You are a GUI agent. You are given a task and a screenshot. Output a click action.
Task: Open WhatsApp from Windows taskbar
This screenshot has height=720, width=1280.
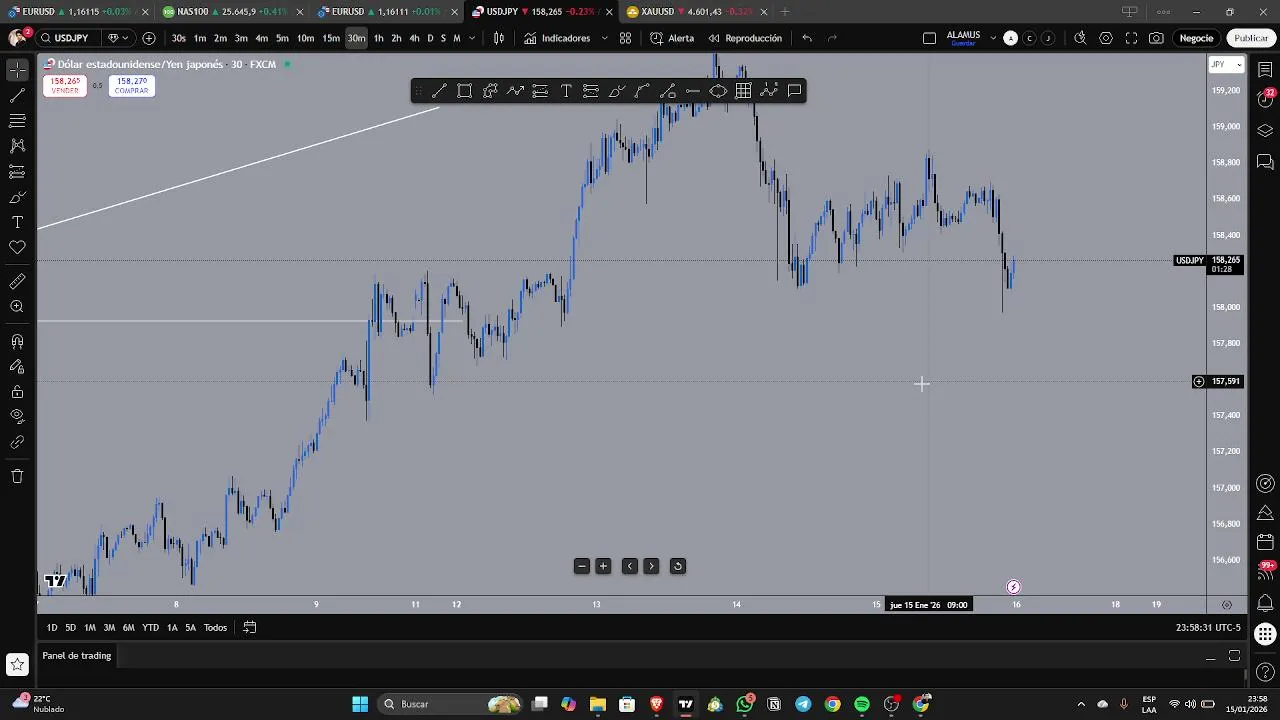point(745,704)
